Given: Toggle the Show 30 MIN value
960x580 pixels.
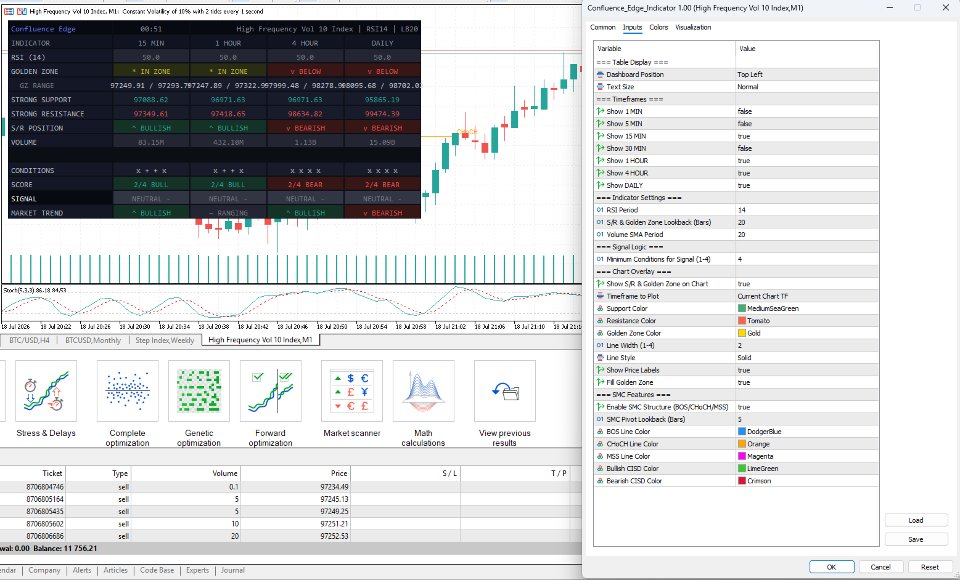Looking at the screenshot, I should 807,148.
